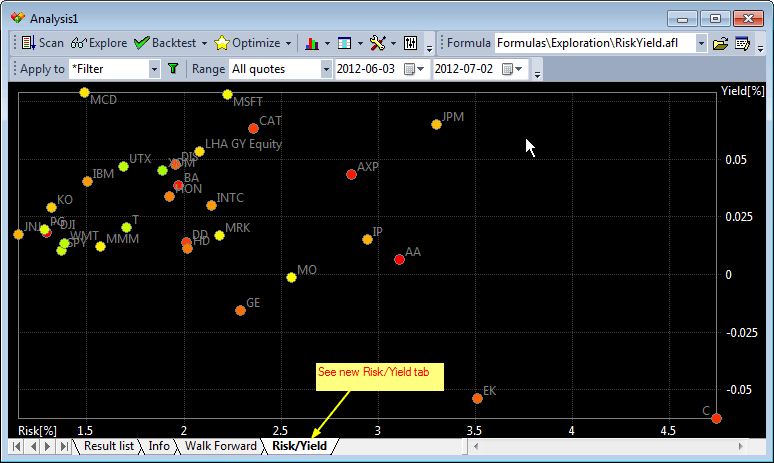
Task: Expand the Range All quotes dropdown
Action: (x=326, y=69)
